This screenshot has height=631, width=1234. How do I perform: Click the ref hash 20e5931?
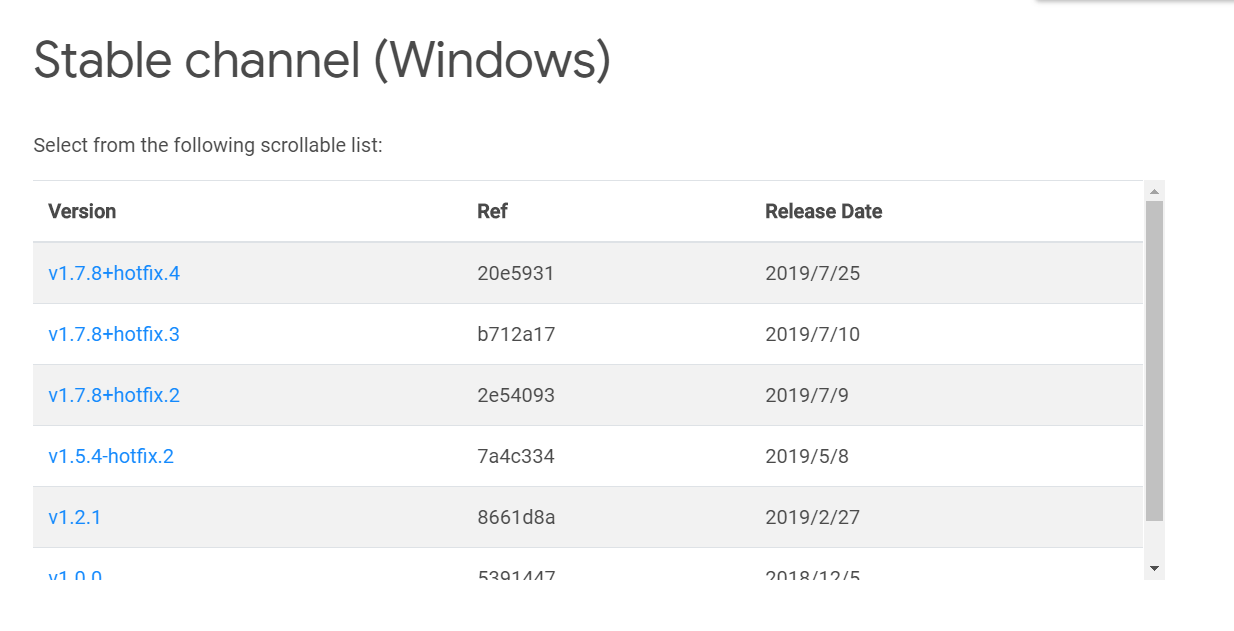[x=516, y=273]
